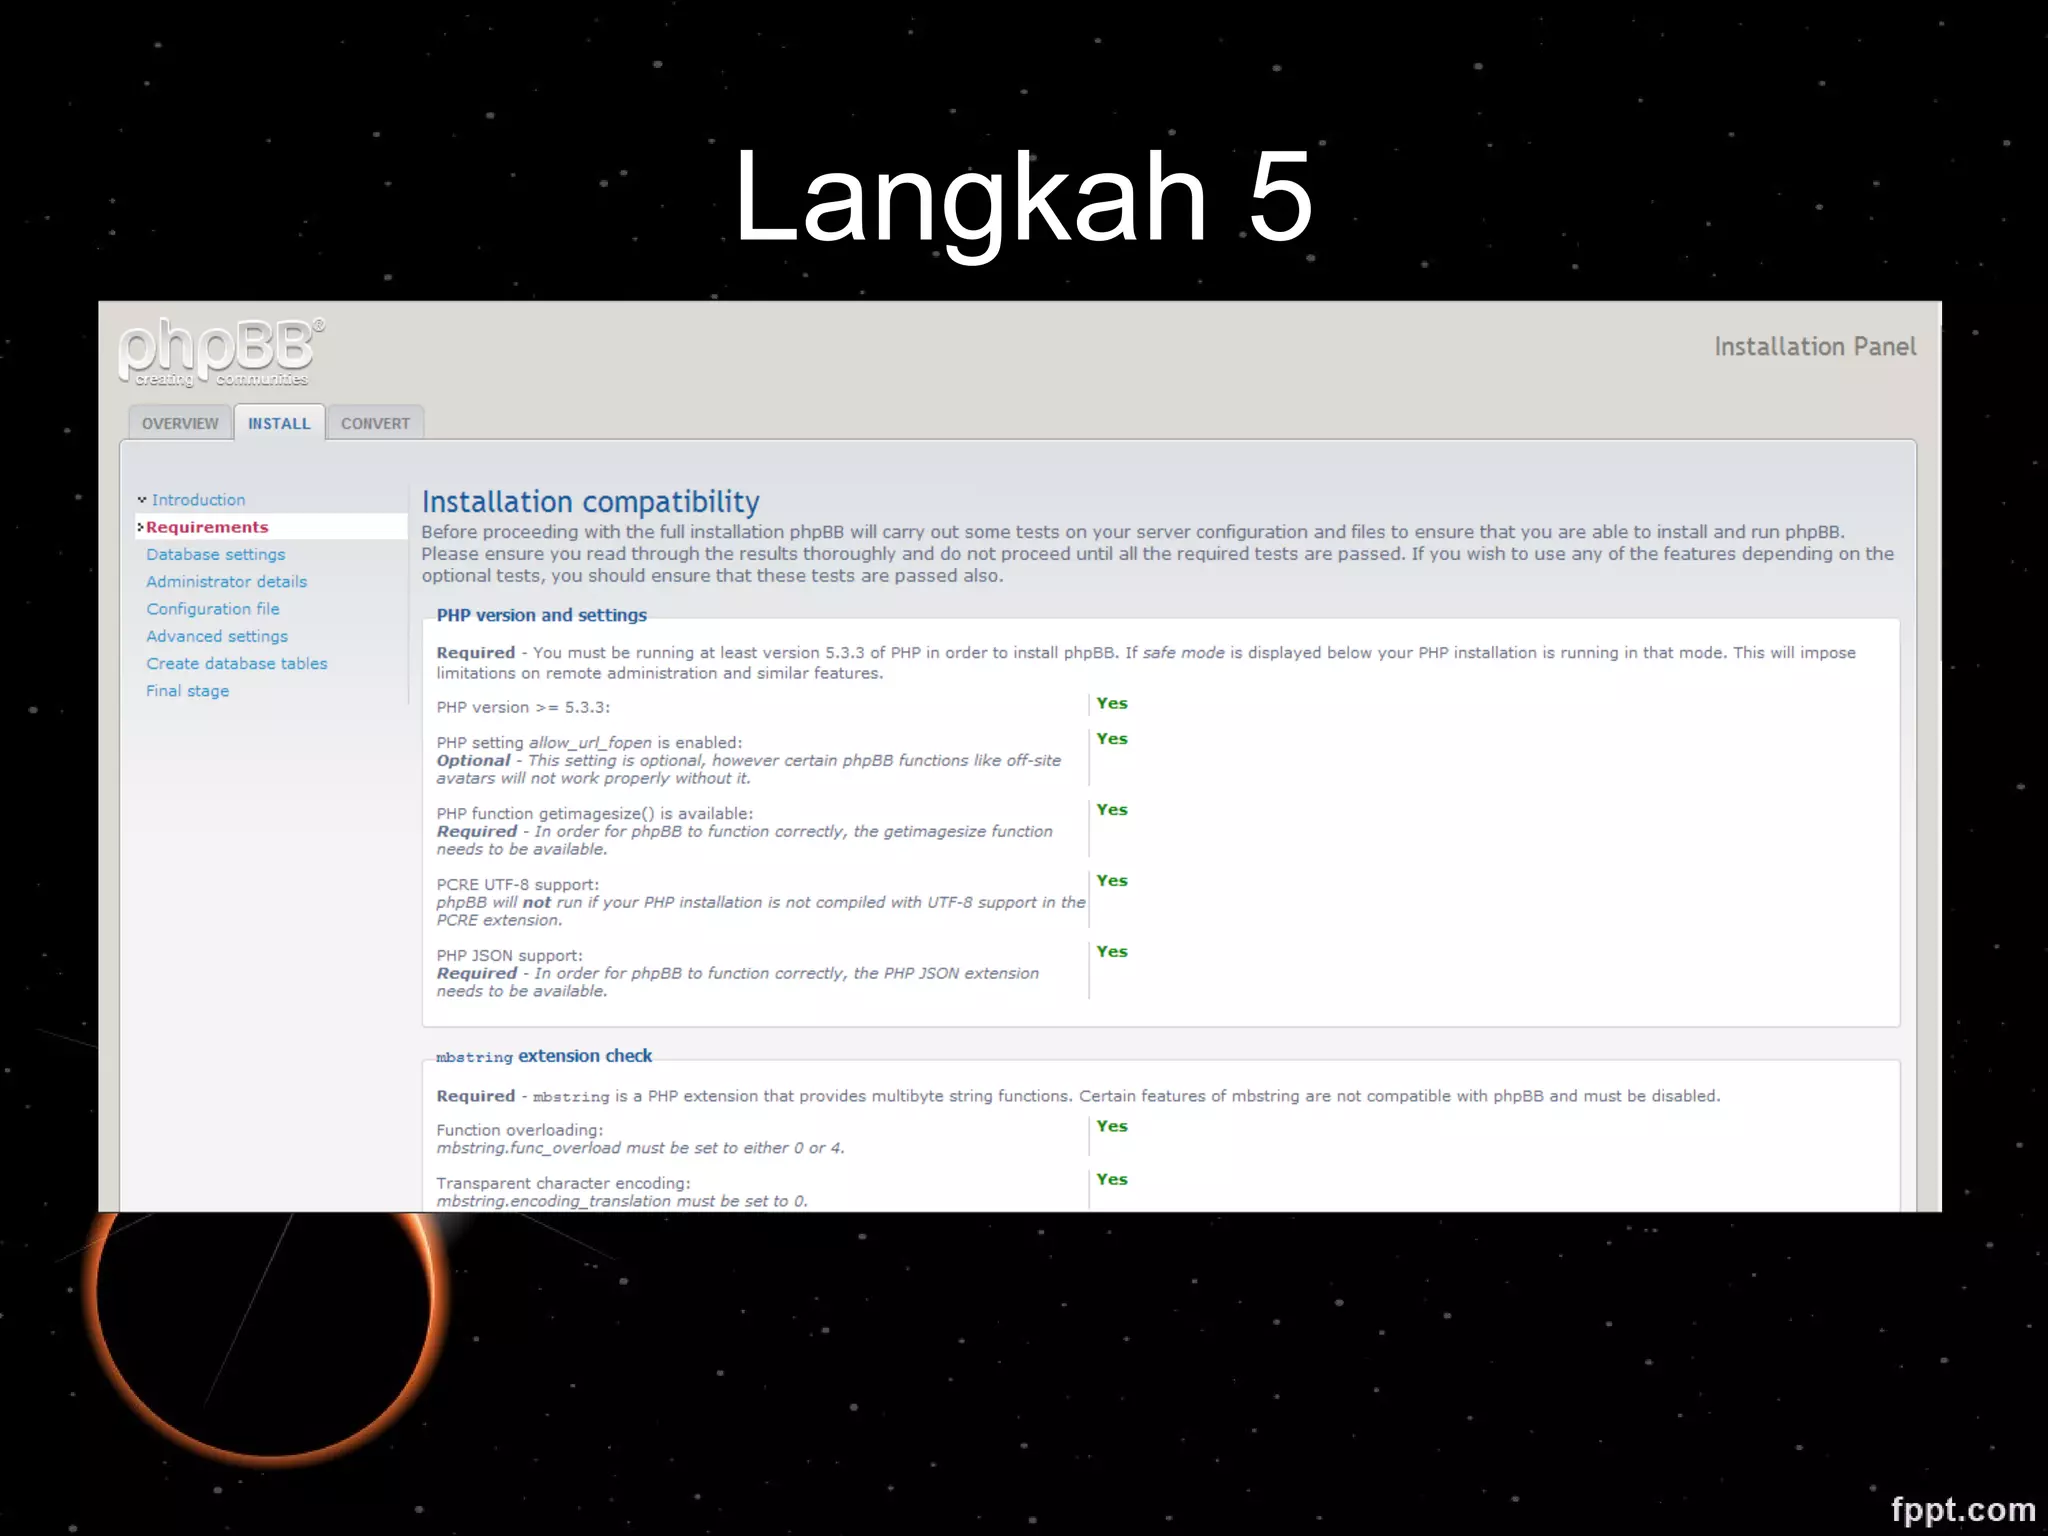
Task: Click Yes result for Transparent character encoding
Action: click(x=1112, y=1179)
